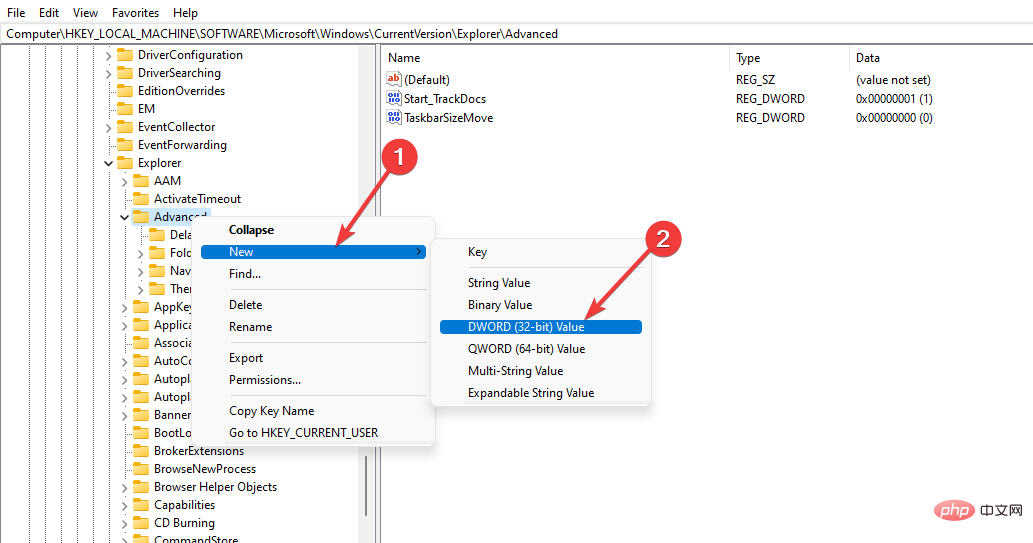Click the Start_TrackDocs DWORD icon
The height and width of the screenshot is (543, 1033).
coord(394,98)
